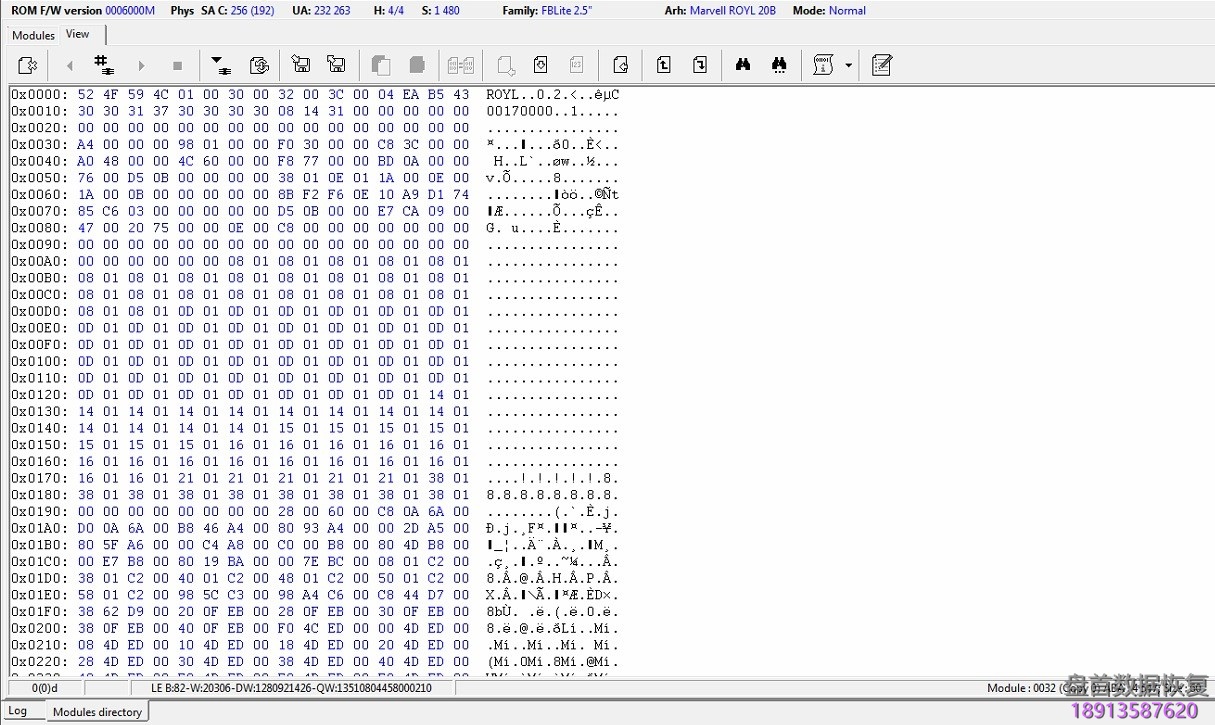The width and height of the screenshot is (1215, 725).
Task: Open the Log tab at bottom
Action: 18,711
